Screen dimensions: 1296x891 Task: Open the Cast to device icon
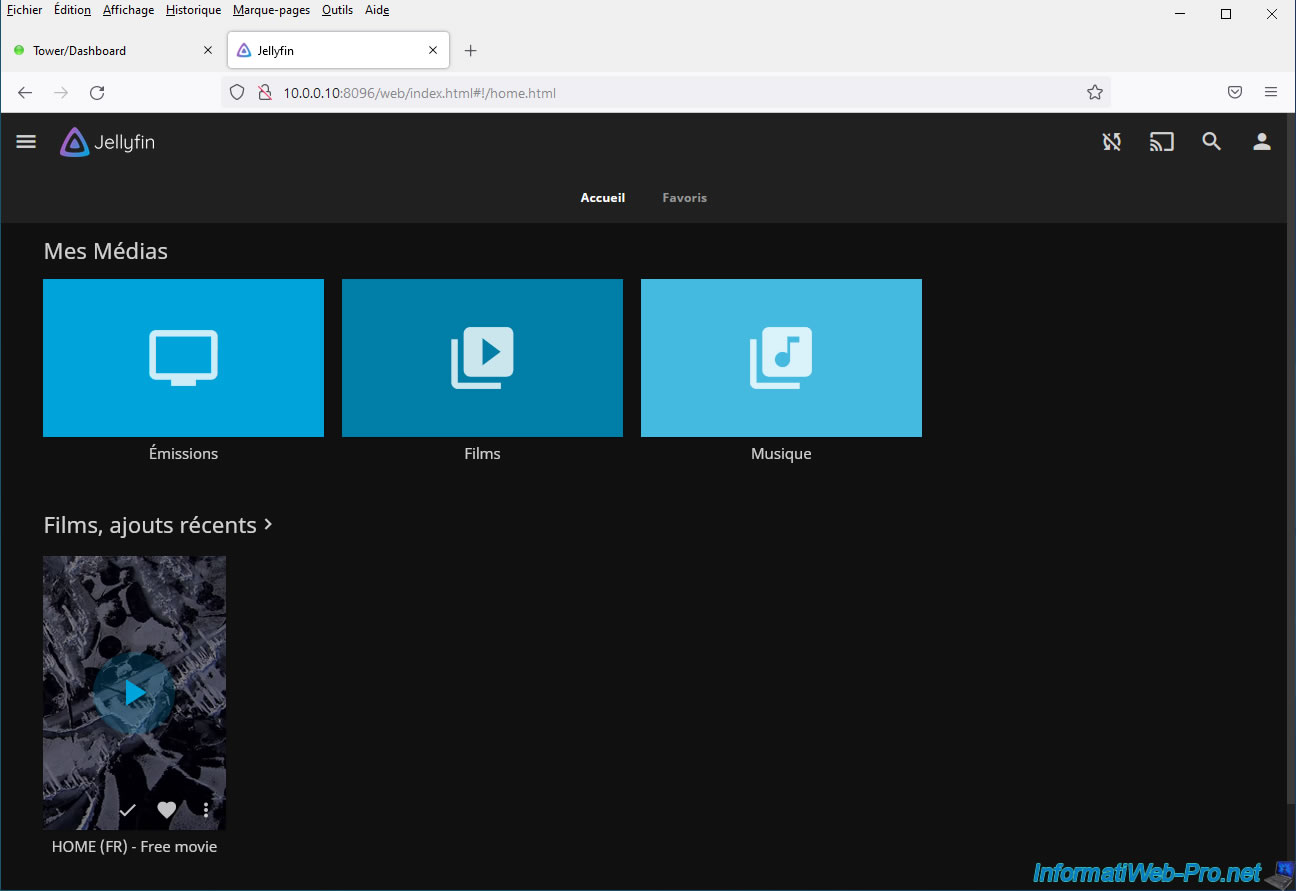(x=1161, y=142)
